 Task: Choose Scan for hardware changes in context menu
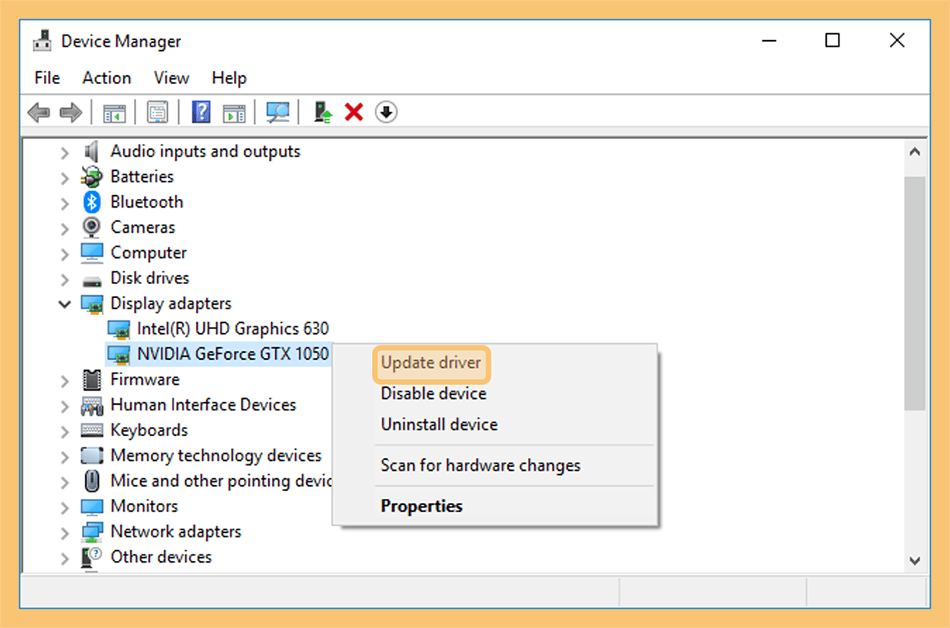[x=480, y=466]
